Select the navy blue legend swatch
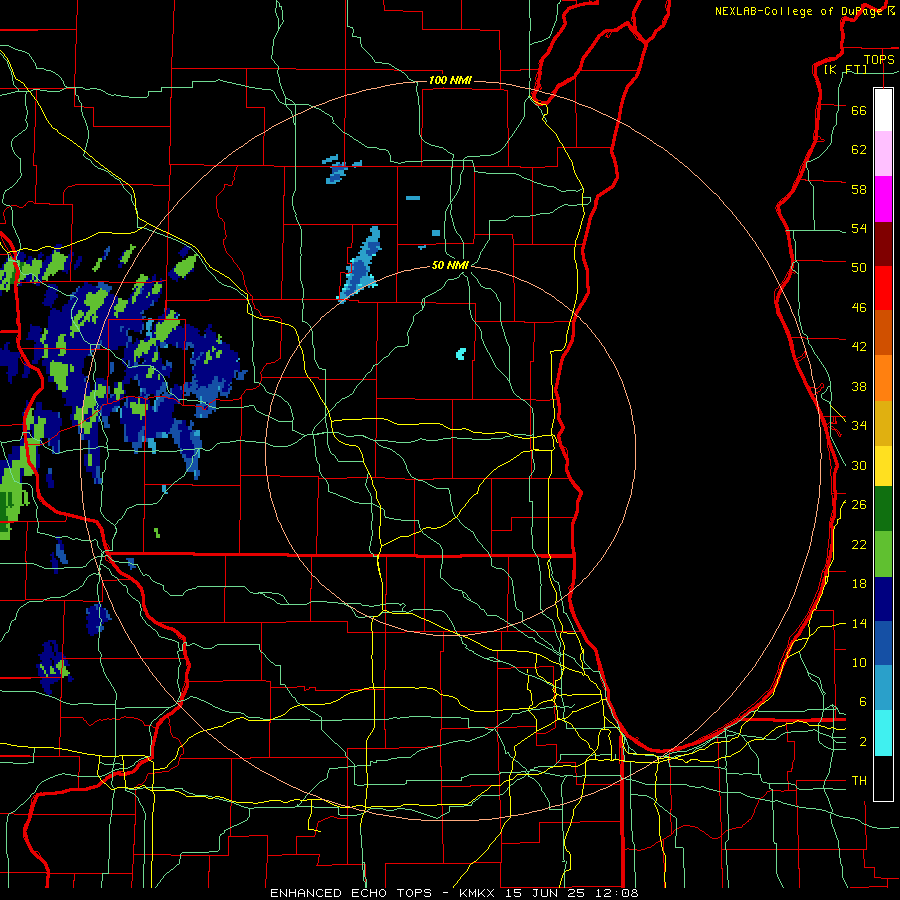 pos(883,599)
